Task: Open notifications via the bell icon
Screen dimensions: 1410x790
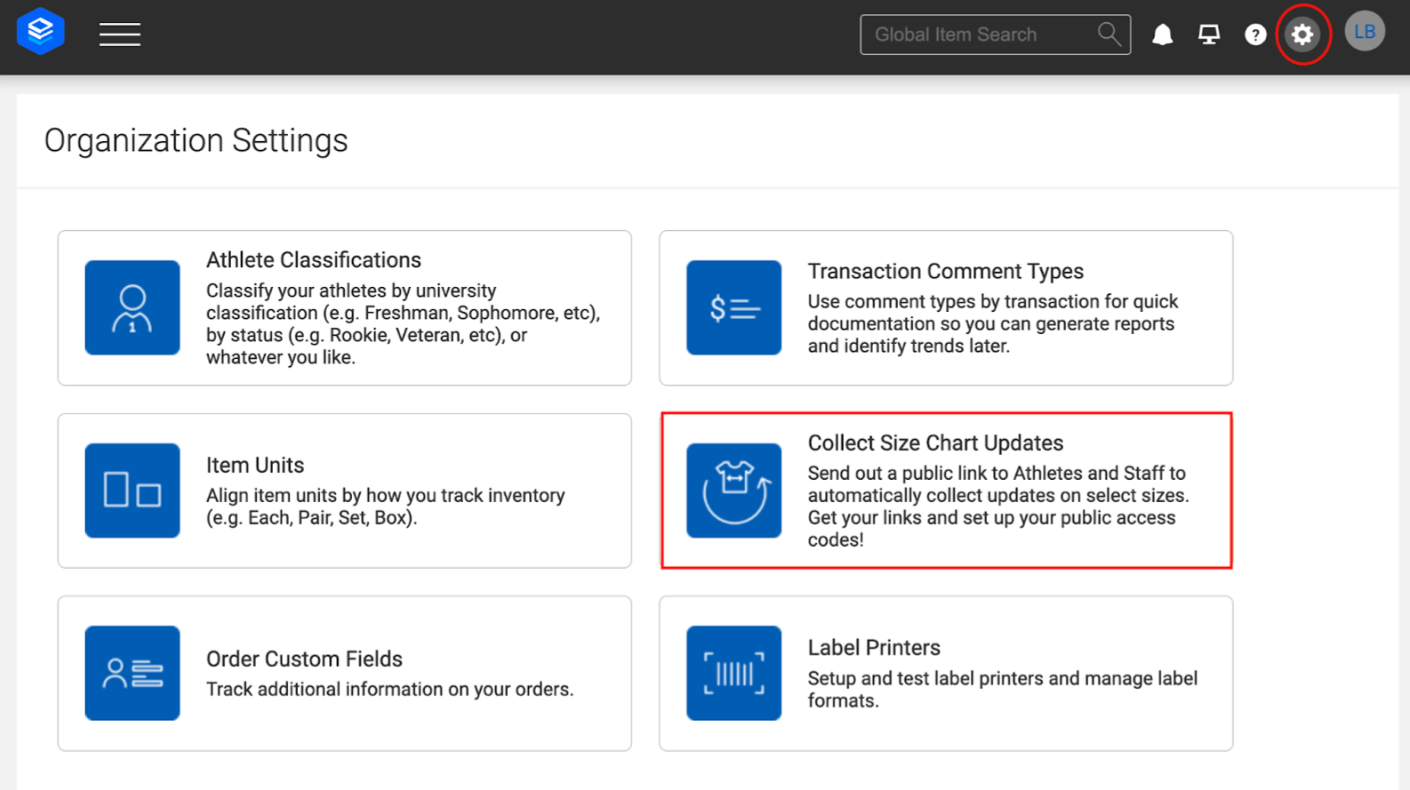Action: click(1162, 35)
